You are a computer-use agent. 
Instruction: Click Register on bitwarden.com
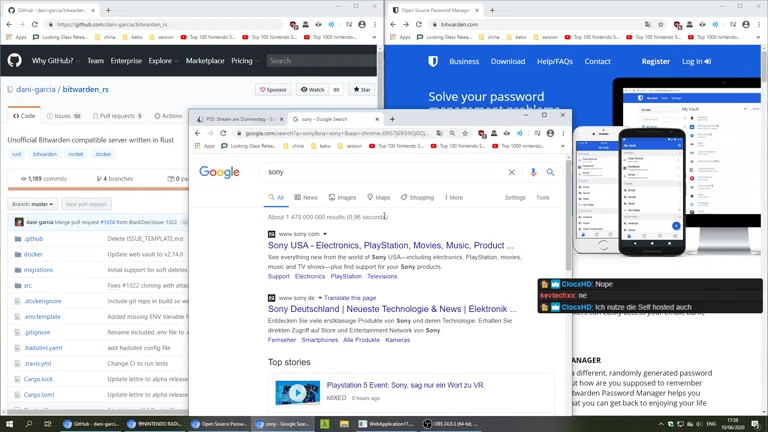click(x=655, y=61)
